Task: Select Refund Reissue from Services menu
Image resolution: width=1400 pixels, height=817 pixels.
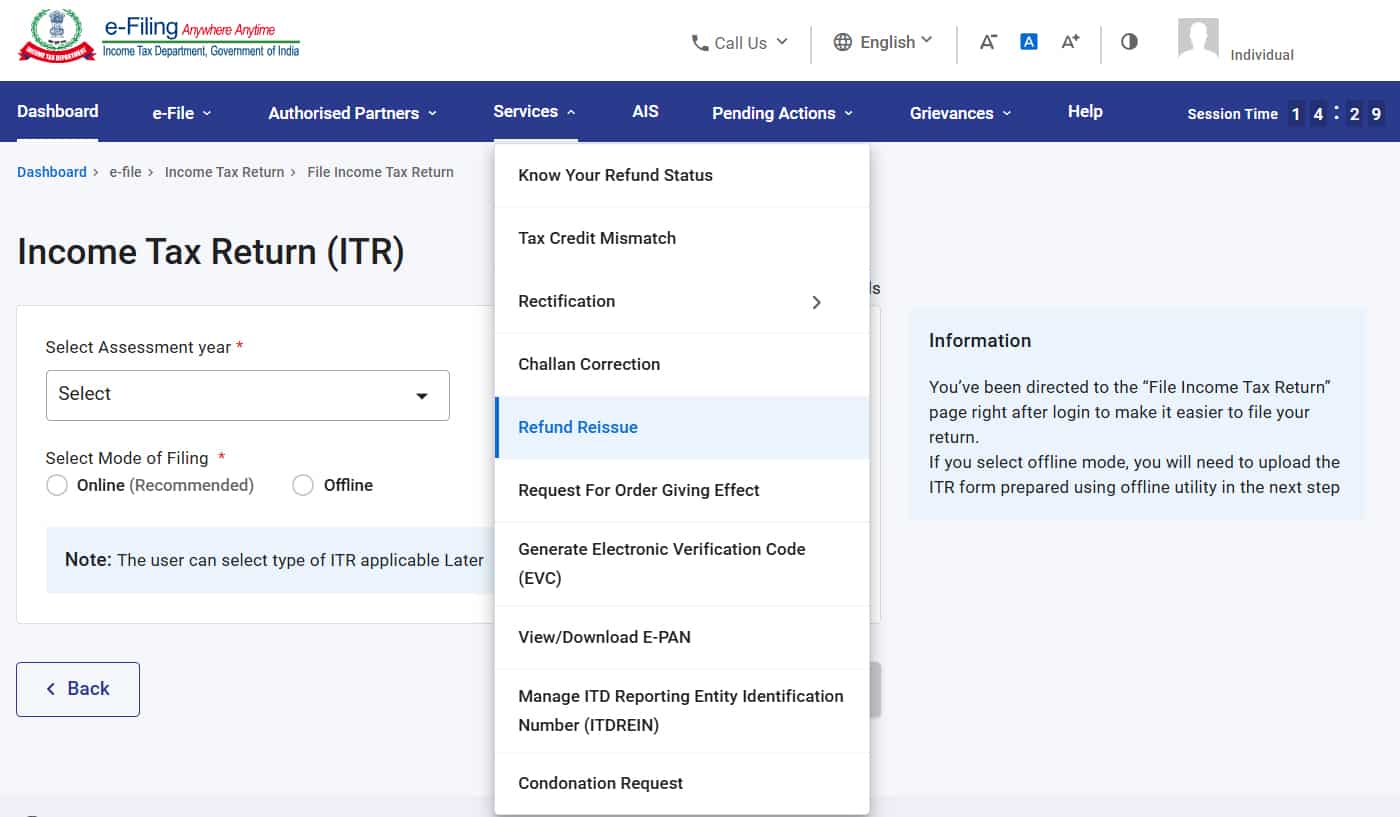Action: (578, 426)
